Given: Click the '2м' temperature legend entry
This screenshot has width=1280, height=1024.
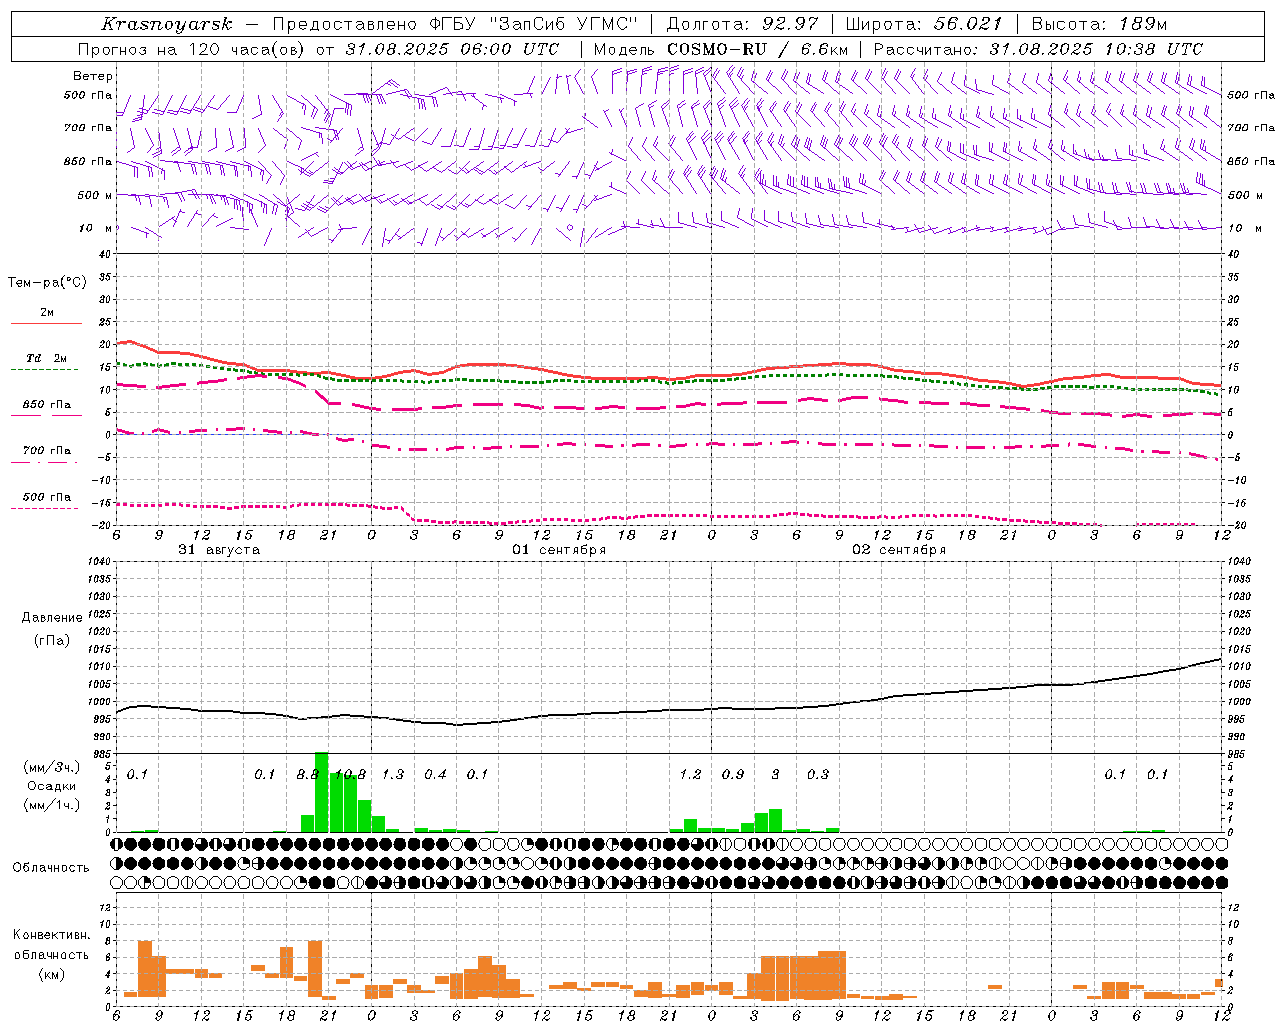Looking at the screenshot, I should click(x=47, y=312).
